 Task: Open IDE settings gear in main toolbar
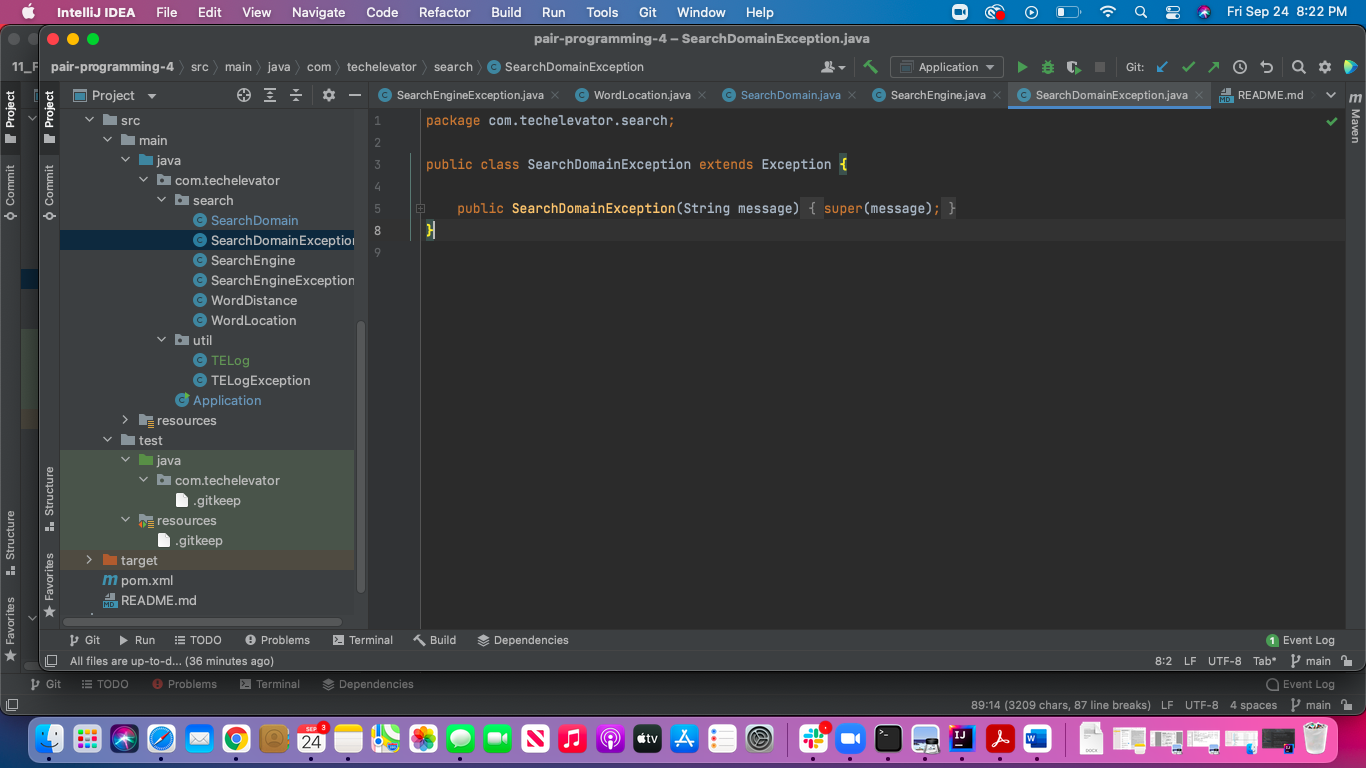(1325, 67)
